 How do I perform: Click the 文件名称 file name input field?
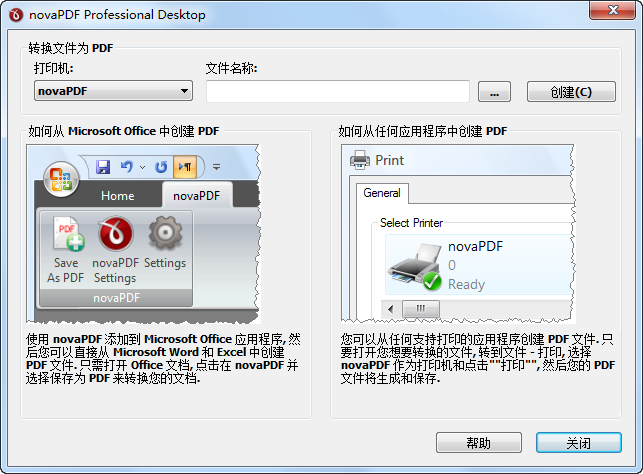[x=337, y=91]
